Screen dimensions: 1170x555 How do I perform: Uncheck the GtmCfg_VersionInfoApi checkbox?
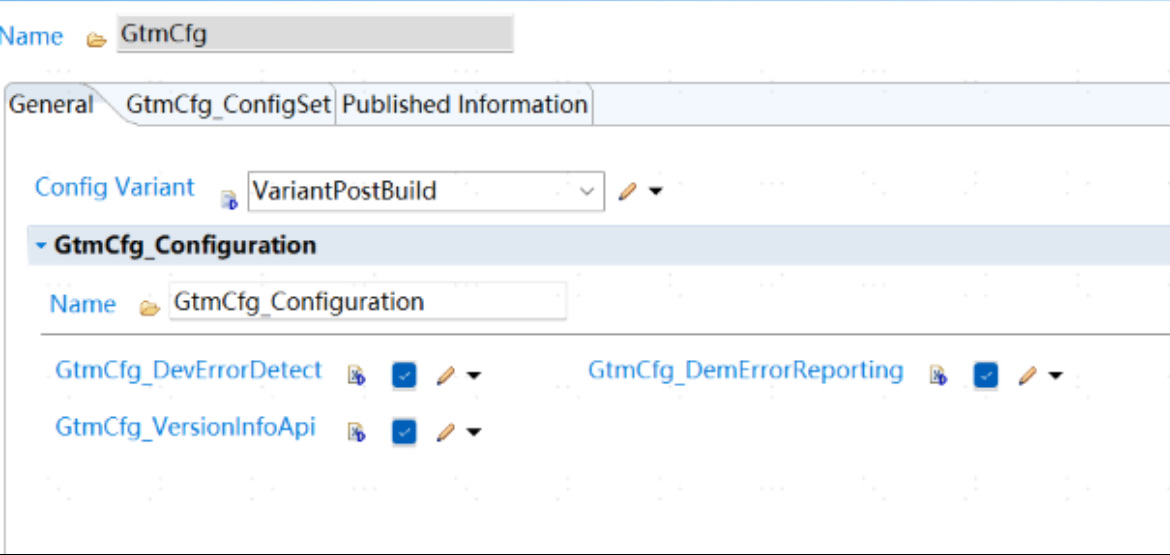click(404, 432)
